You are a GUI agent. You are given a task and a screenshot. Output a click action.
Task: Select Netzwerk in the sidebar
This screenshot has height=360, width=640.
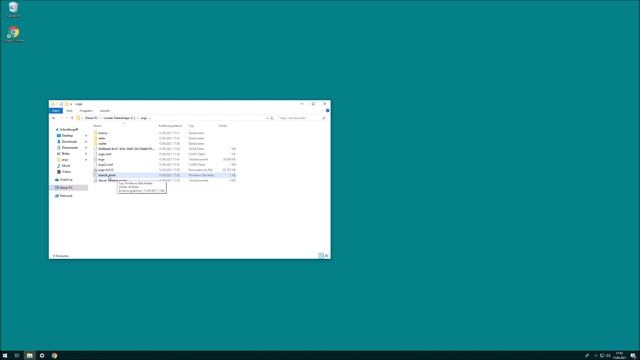pyautogui.click(x=66, y=196)
